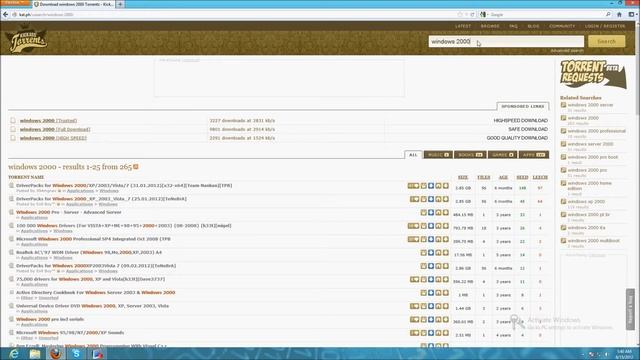The image size is (640, 360).
Task: Click blue download icon for Realtek AC'97 WDM Driver
Action: [x=431, y=253]
